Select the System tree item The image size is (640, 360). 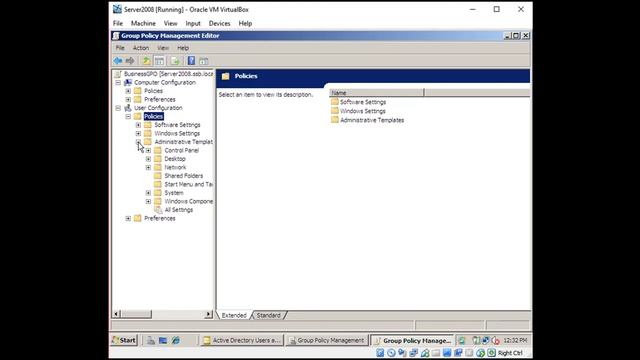pos(173,193)
